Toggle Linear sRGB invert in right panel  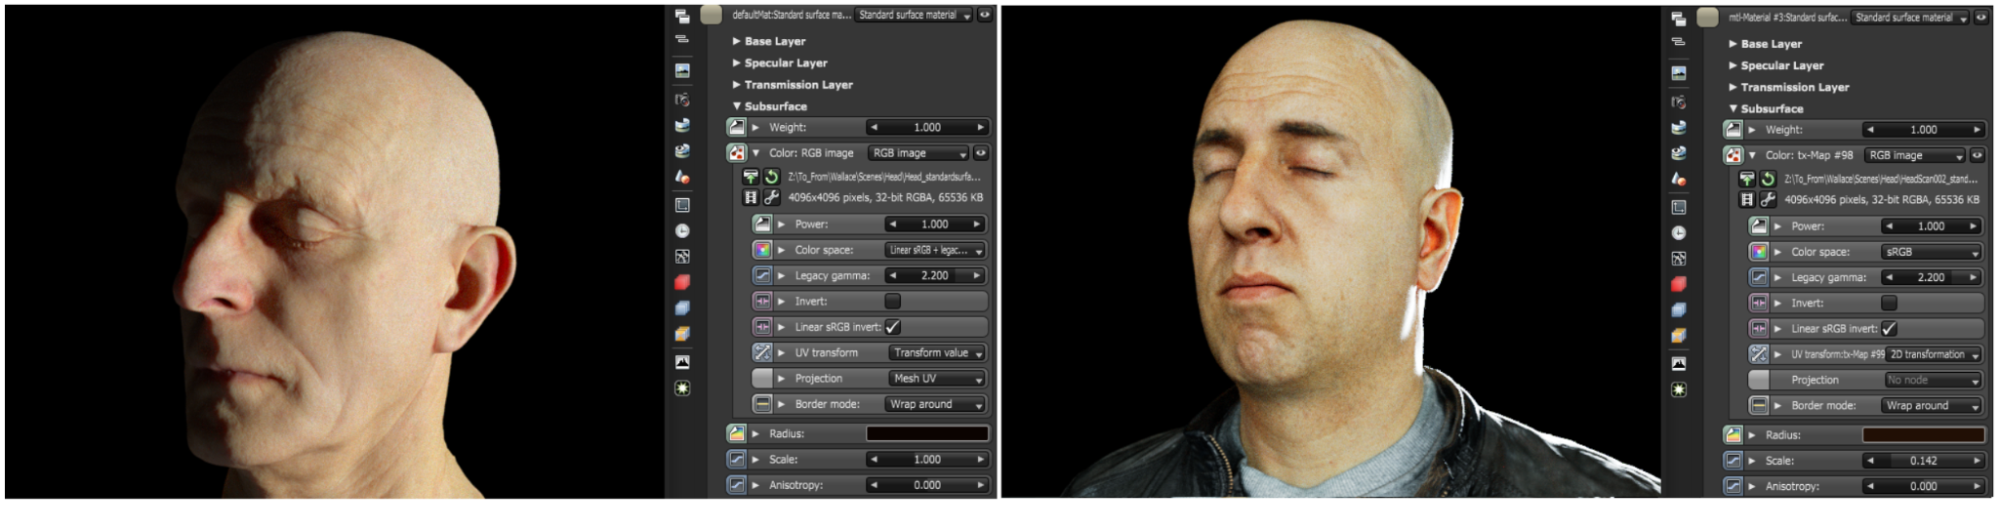coord(1888,329)
